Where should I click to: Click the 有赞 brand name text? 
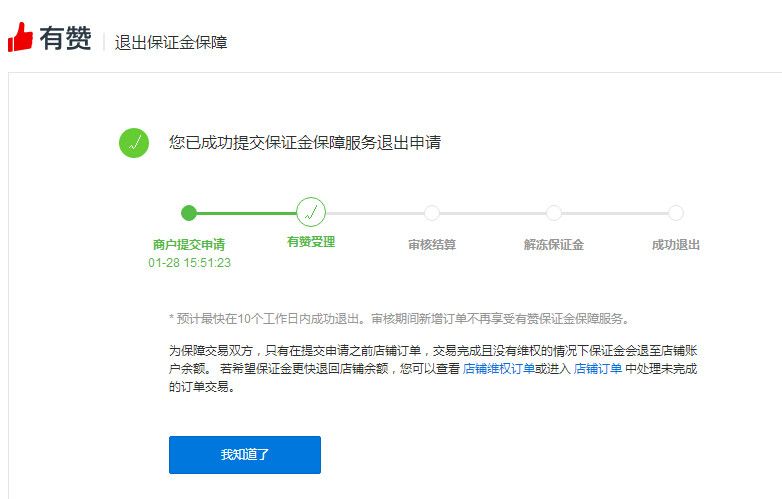66,39
